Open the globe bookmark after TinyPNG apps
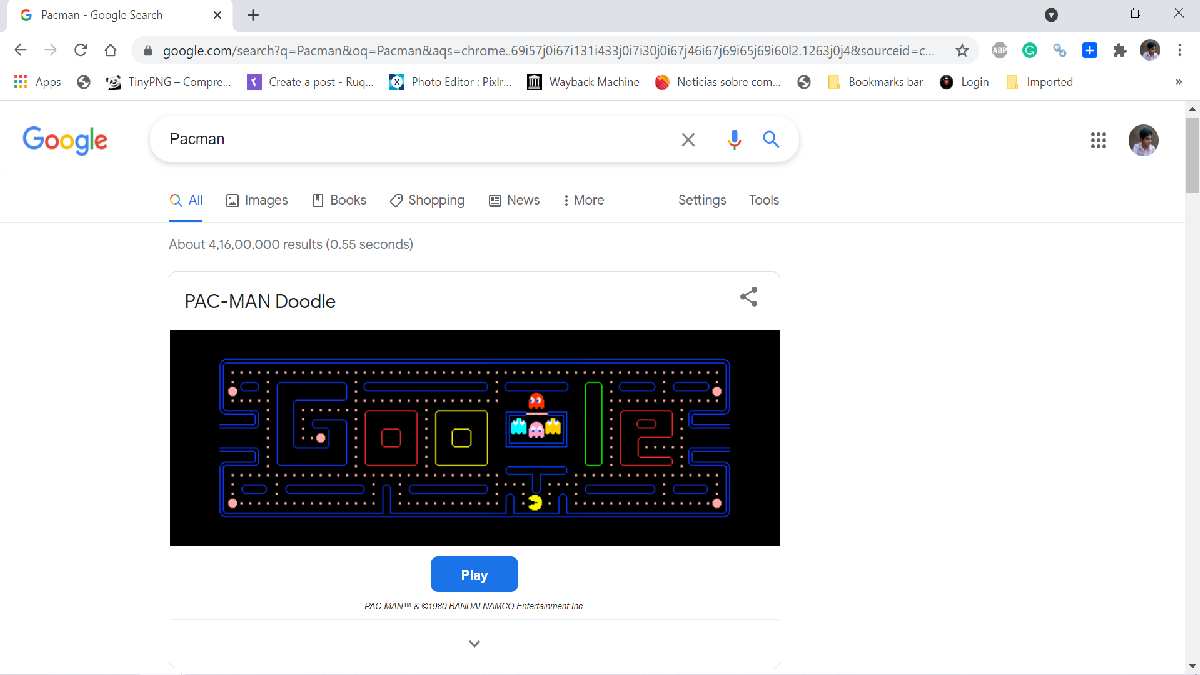The image size is (1200, 675). tap(84, 82)
